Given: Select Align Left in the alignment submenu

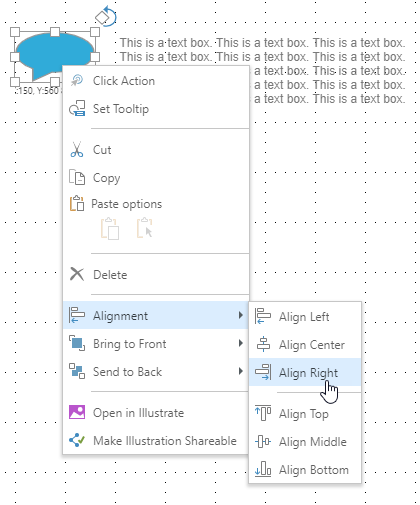Looking at the screenshot, I should click(x=305, y=316).
